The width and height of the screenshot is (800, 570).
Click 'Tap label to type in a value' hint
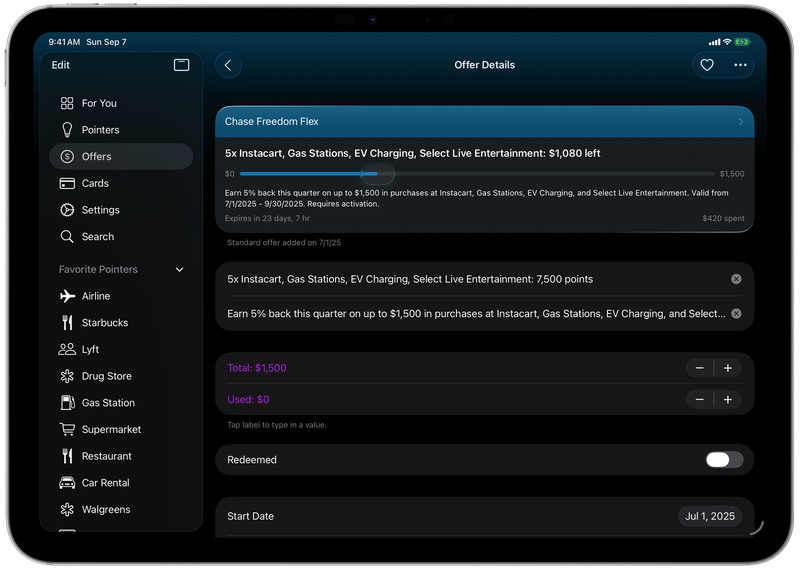(x=277, y=425)
